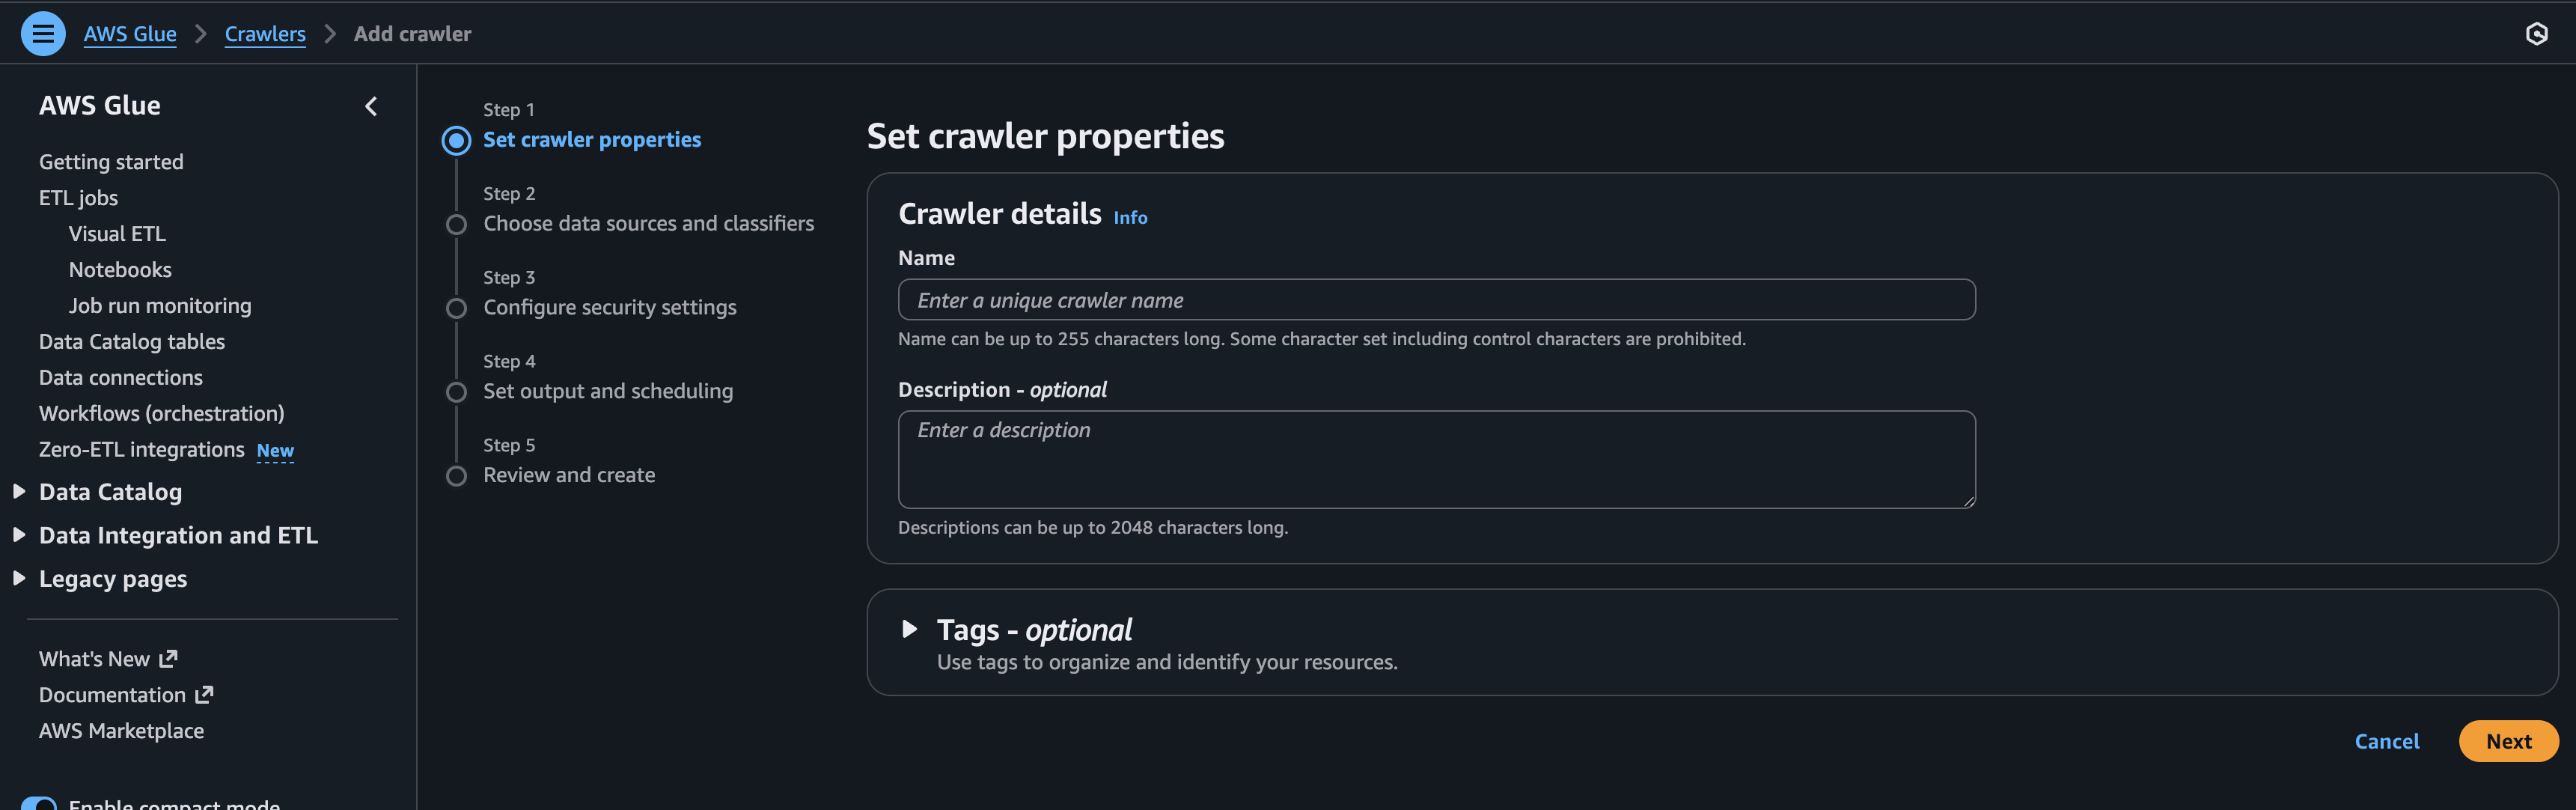Open Visual ETL in sidebar
This screenshot has height=810, width=2576.
[117, 234]
